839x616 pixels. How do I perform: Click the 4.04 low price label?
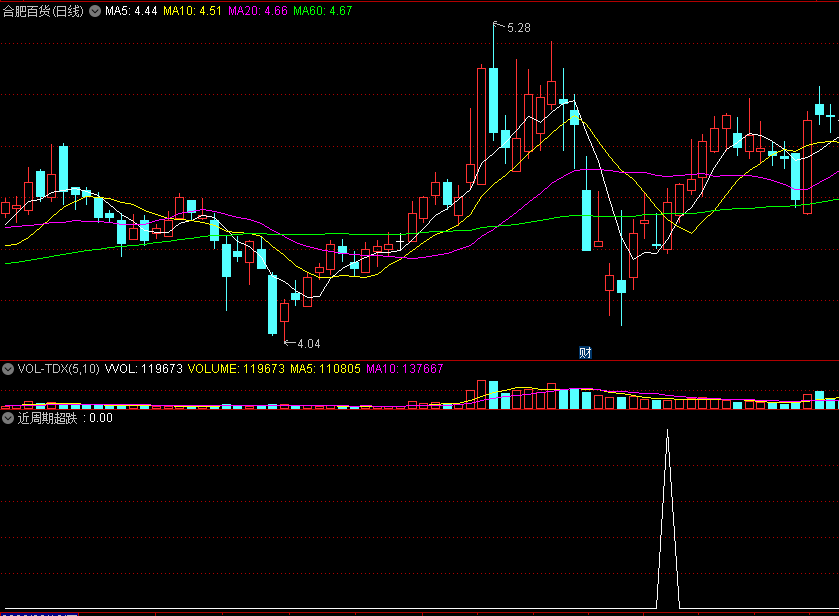click(x=309, y=344)
